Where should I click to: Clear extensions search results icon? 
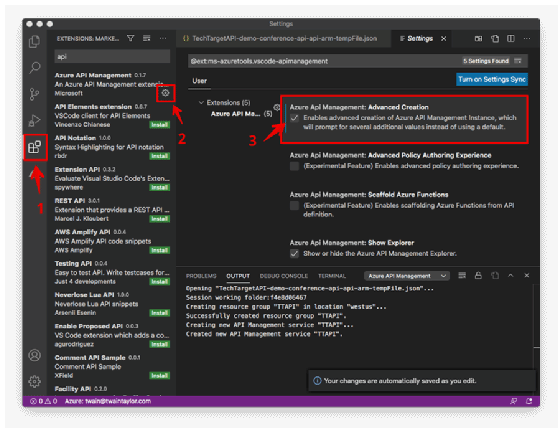pos(146,38)
